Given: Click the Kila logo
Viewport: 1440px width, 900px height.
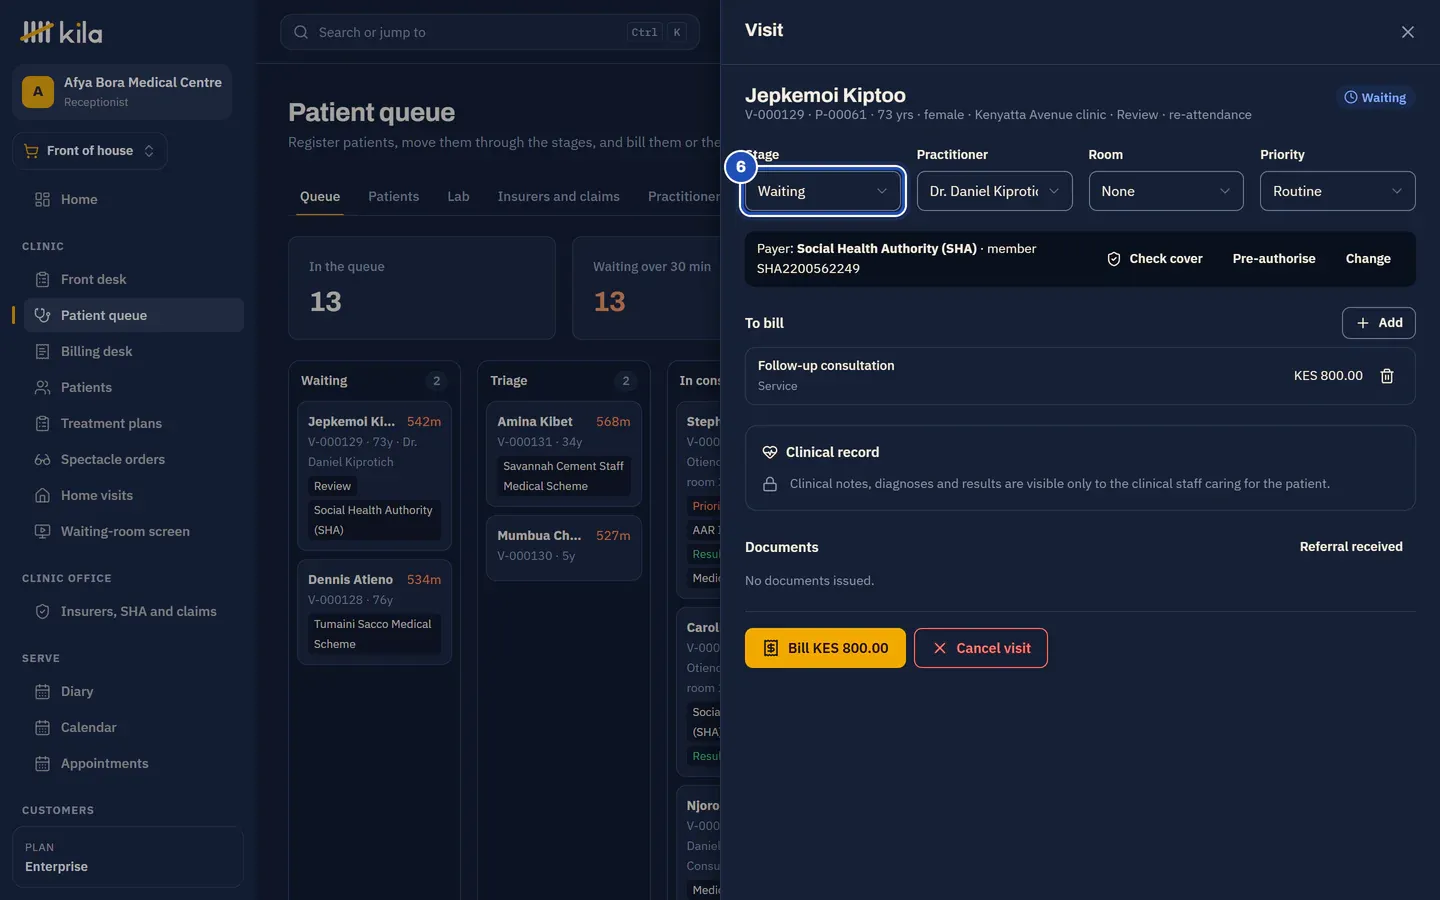Looking at the screenshot, I should (61, 32).
